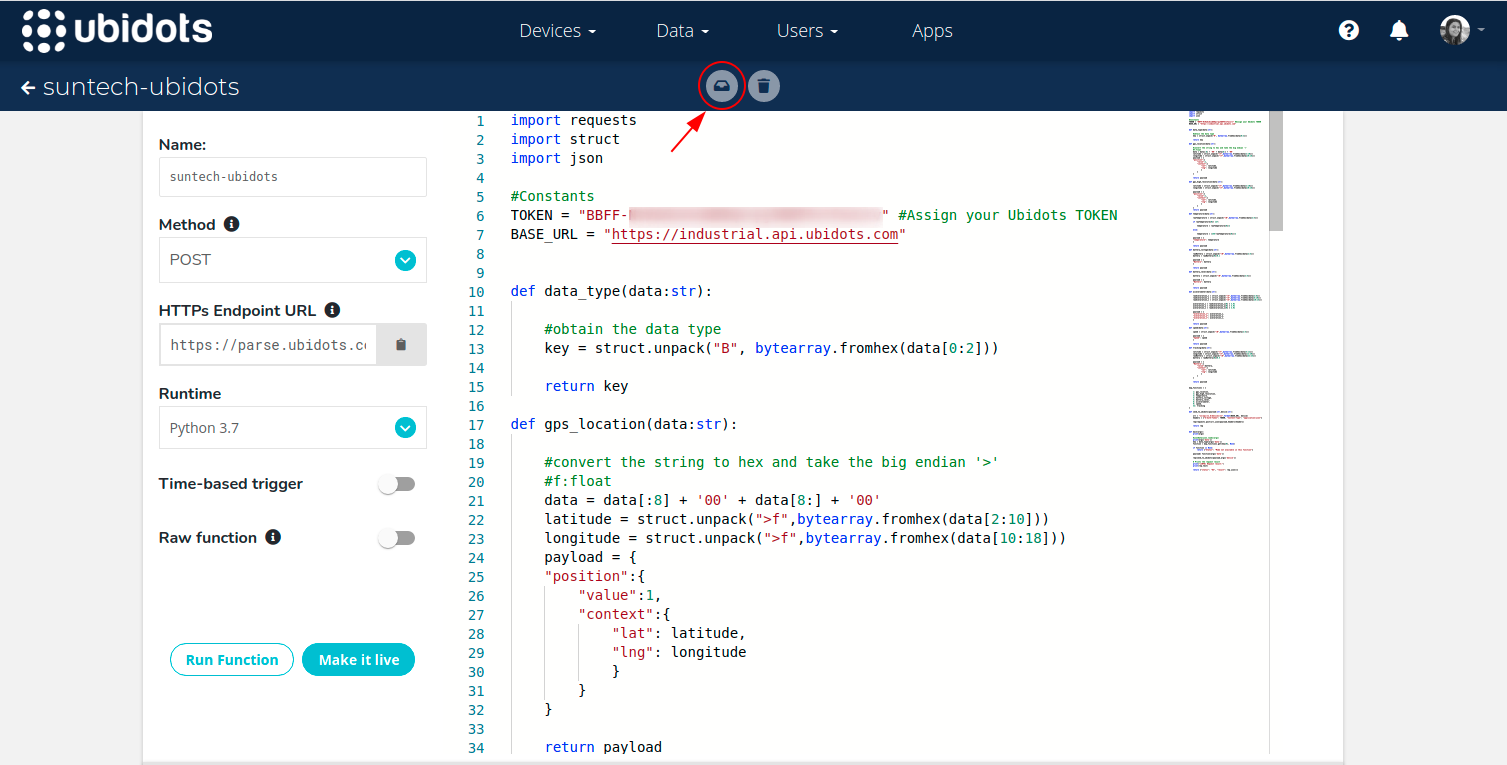
Task: Click the "lng": longitude line
Action: (679, 652)
